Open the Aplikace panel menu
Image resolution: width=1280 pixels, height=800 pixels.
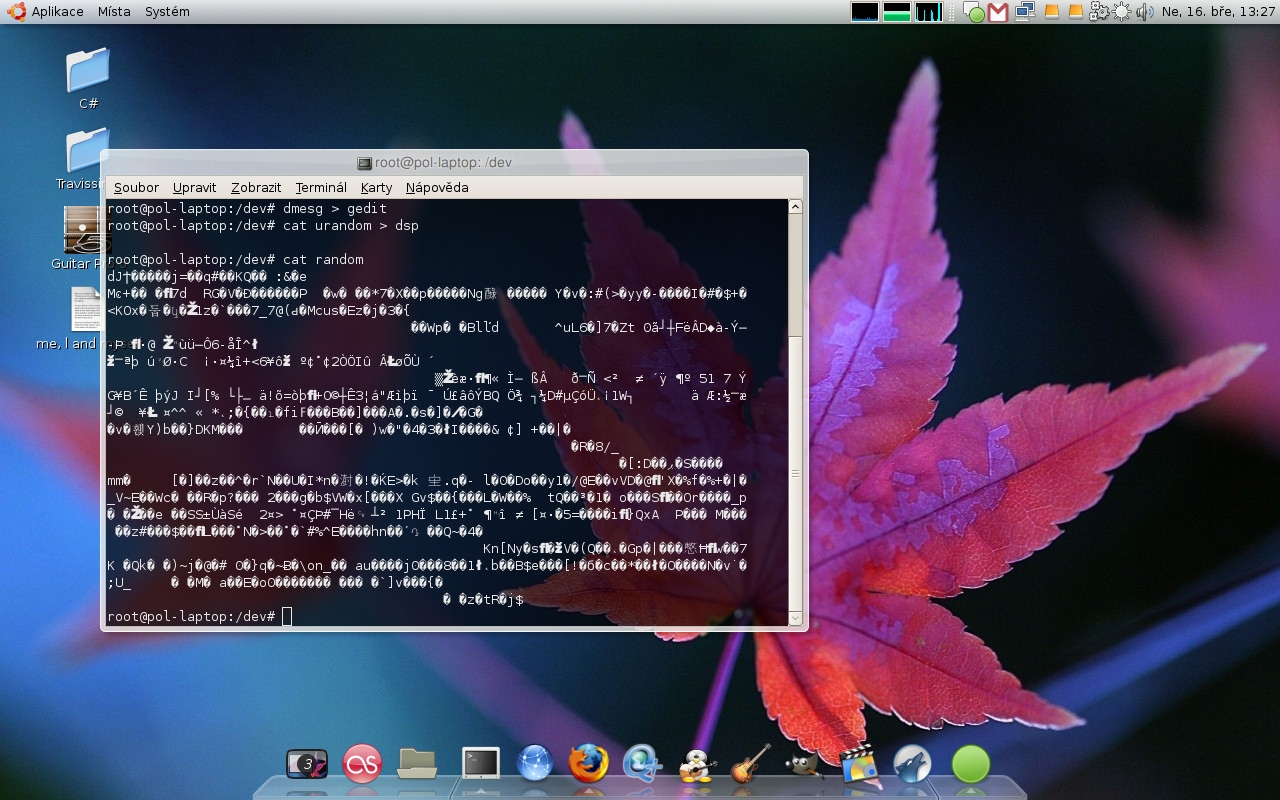(57, 12)
